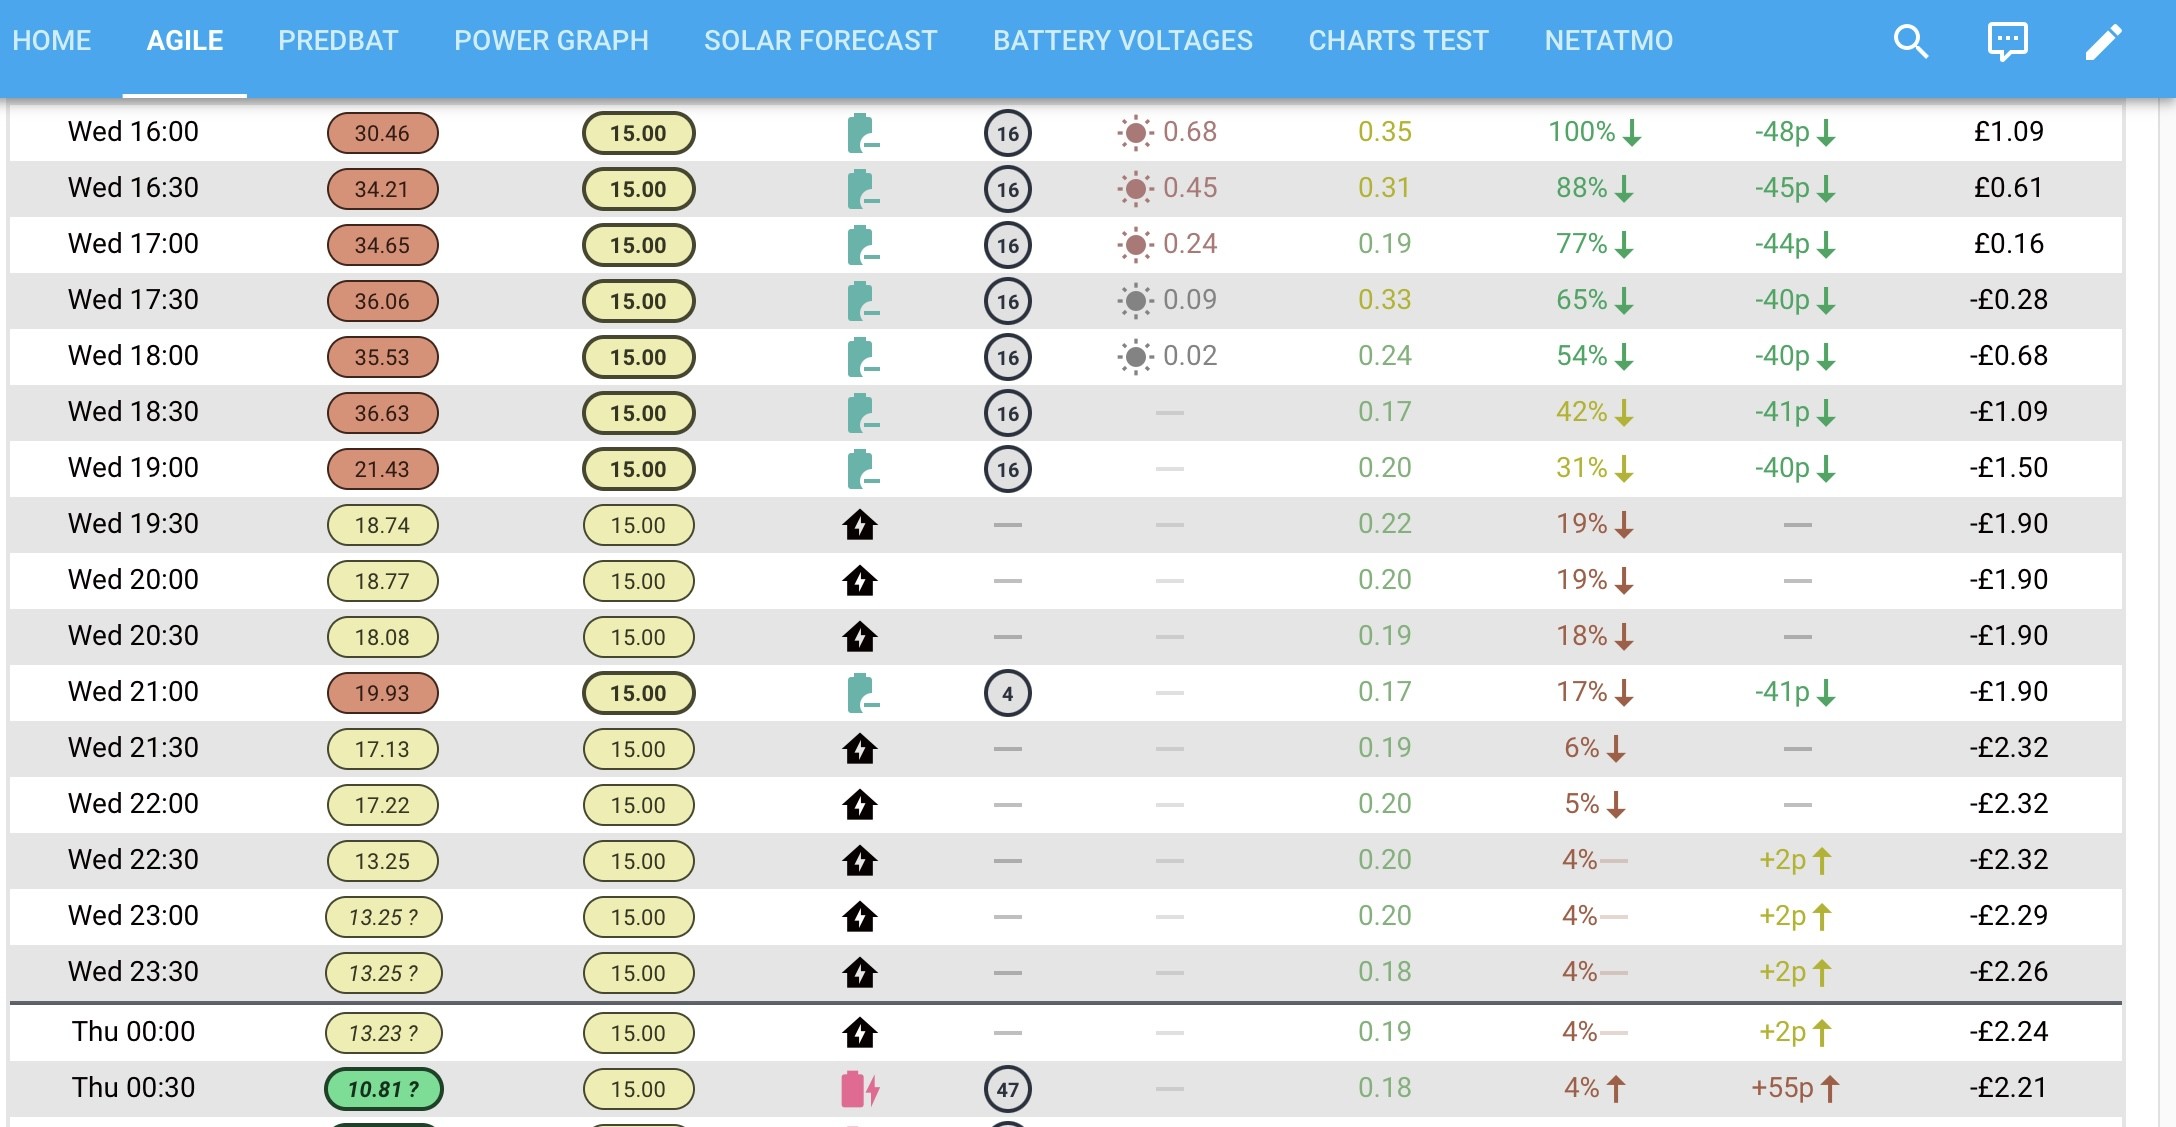2176x1127 pixels.
Task: Open the search magnifier icon
Action: pyautogui.click(x=1910, y=41)
